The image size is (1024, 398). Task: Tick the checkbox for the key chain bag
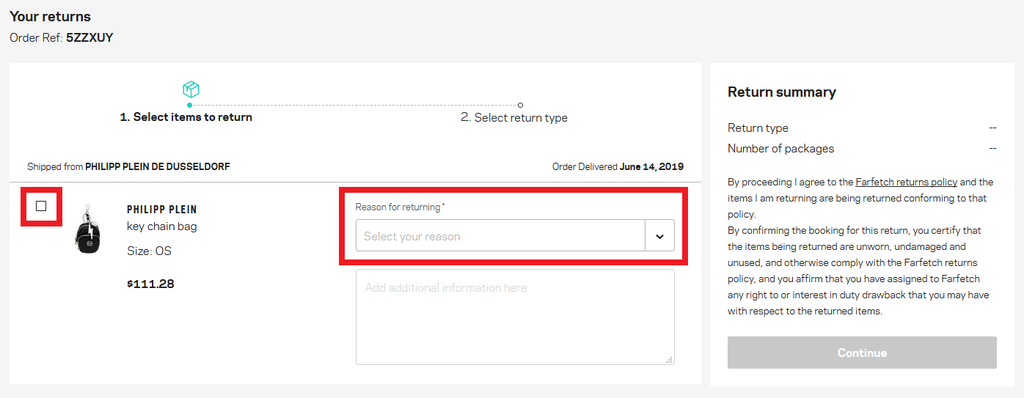point(41,207)
